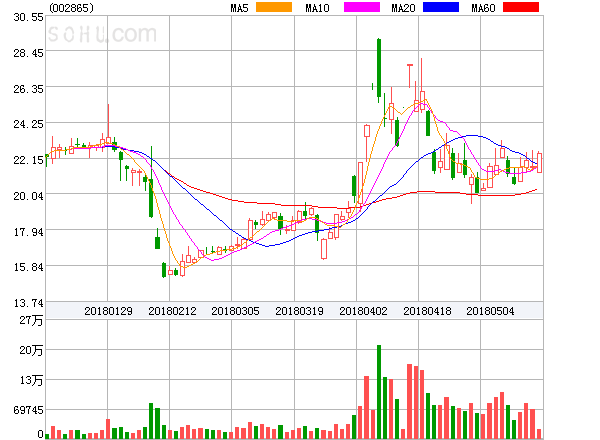Click the 17.94 price axis label
This screenshot has height=440, width=600.
tap(28, 232)
